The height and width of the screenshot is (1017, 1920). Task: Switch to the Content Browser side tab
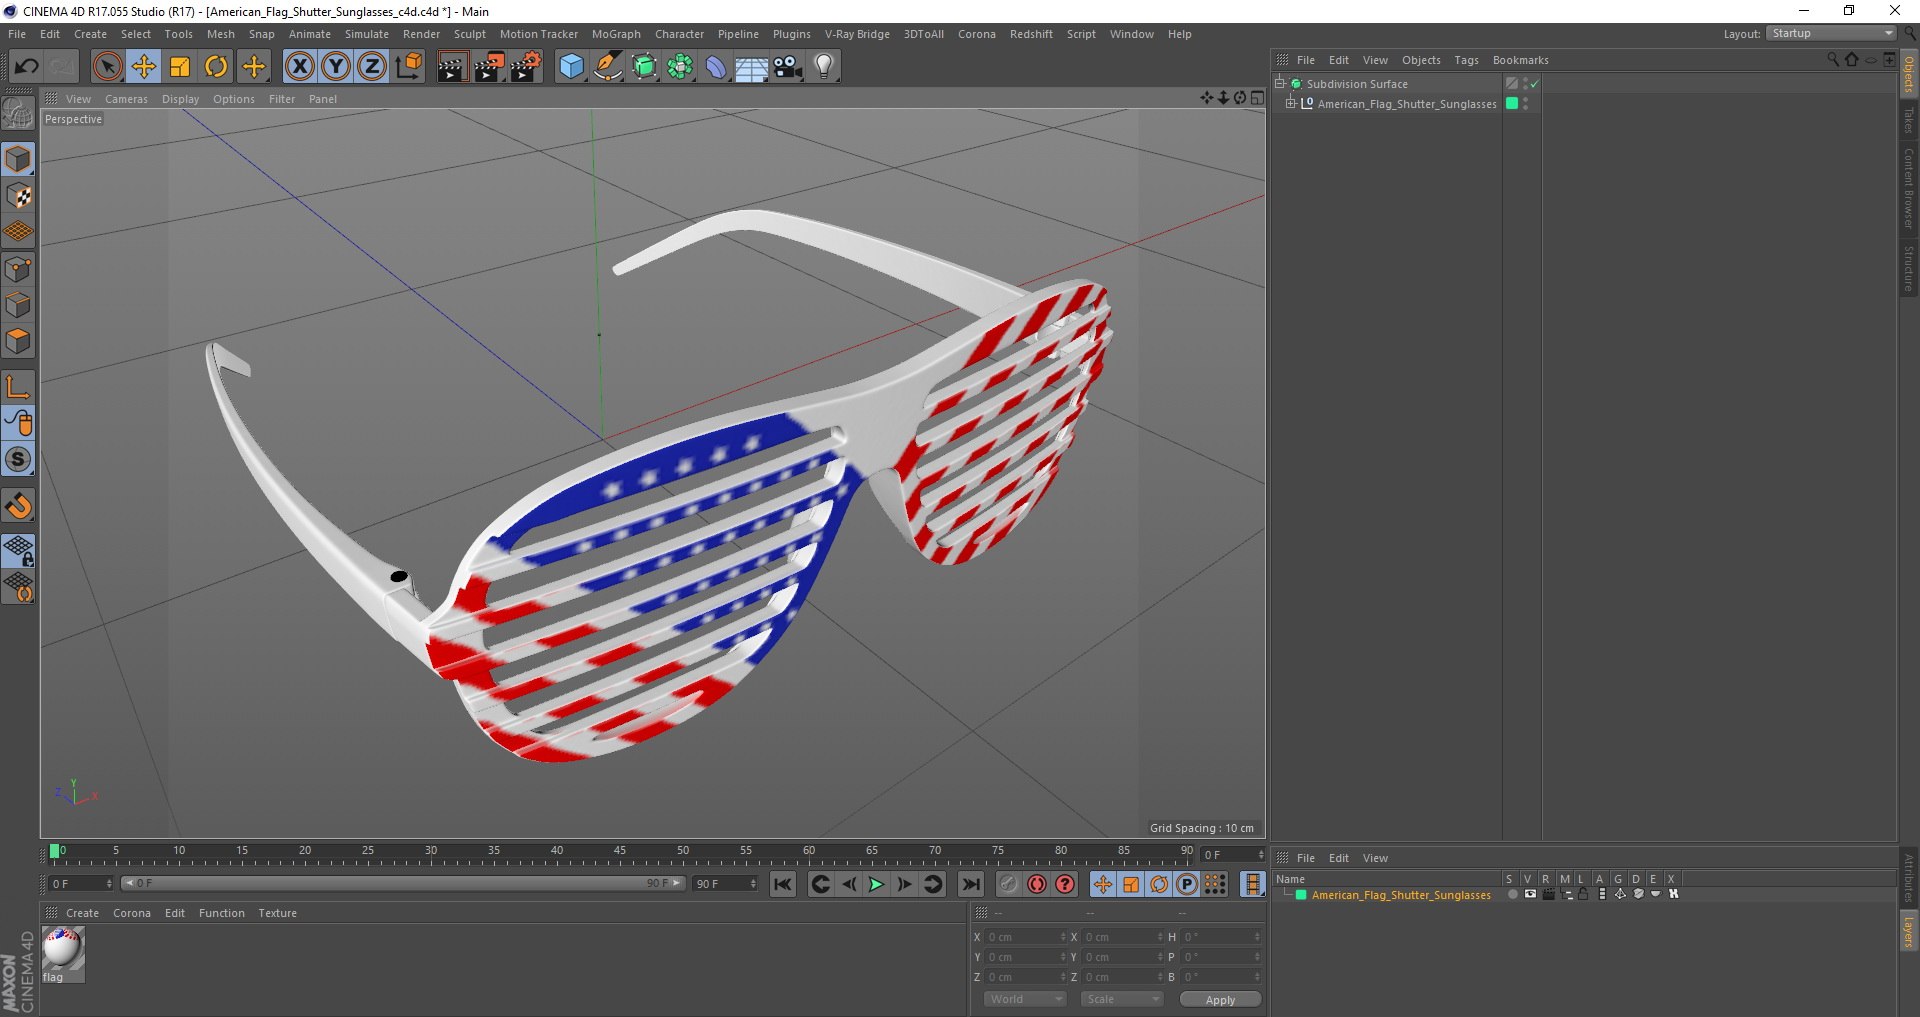click(x=1908, y=188)
